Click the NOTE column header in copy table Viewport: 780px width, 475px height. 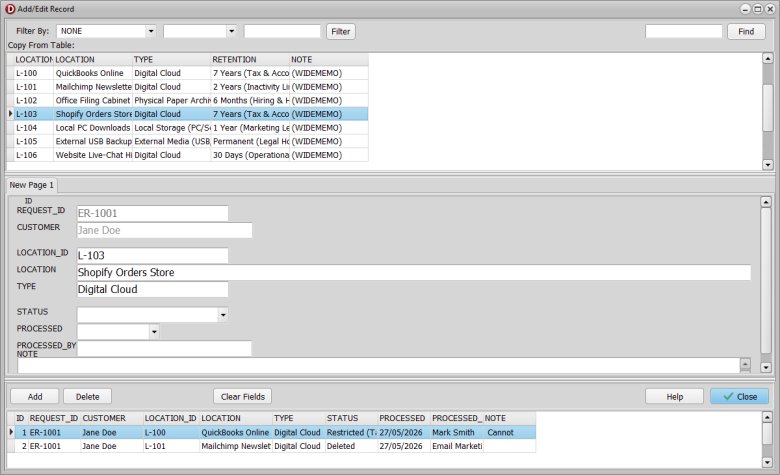coord(329,60)
